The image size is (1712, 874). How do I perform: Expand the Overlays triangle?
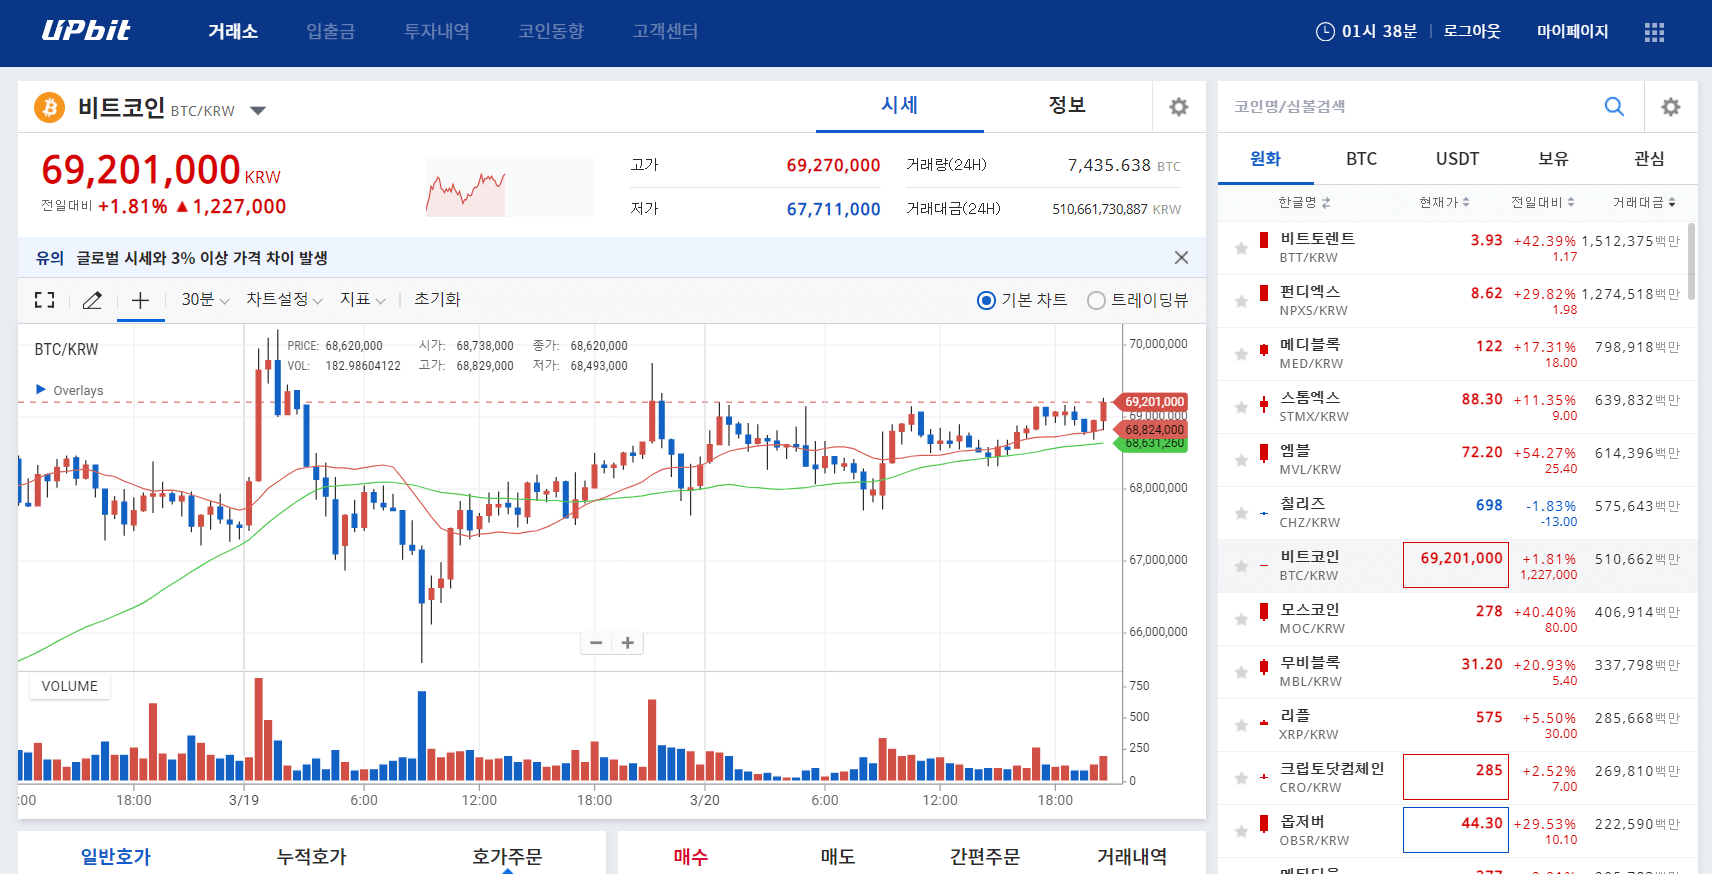tap(41, 389)
